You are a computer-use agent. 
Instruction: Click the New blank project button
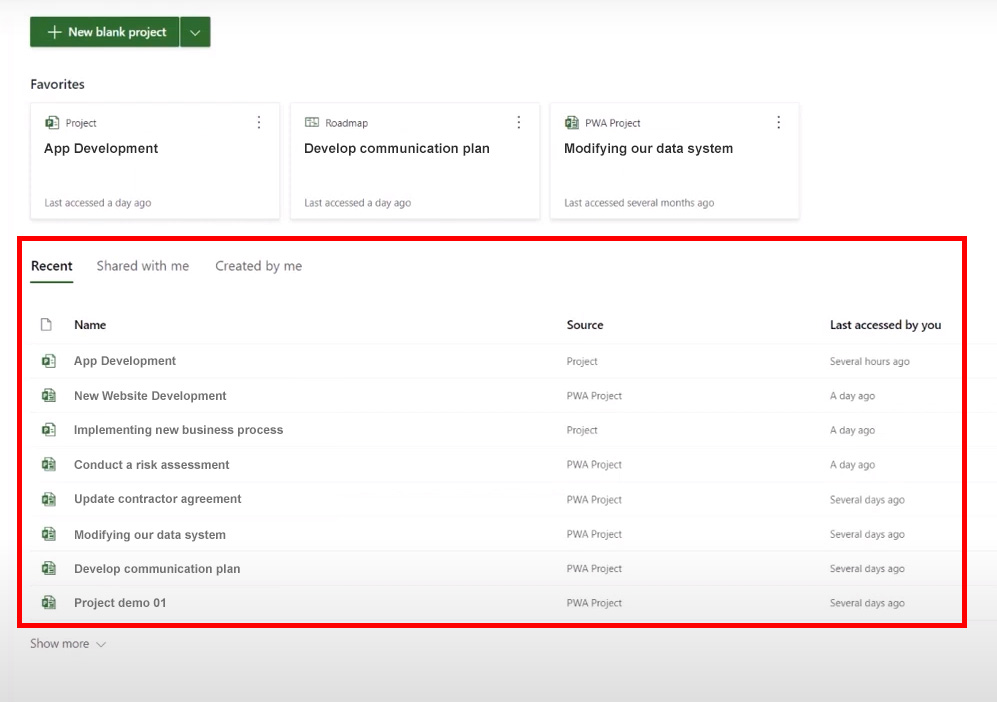pos(105,32)
